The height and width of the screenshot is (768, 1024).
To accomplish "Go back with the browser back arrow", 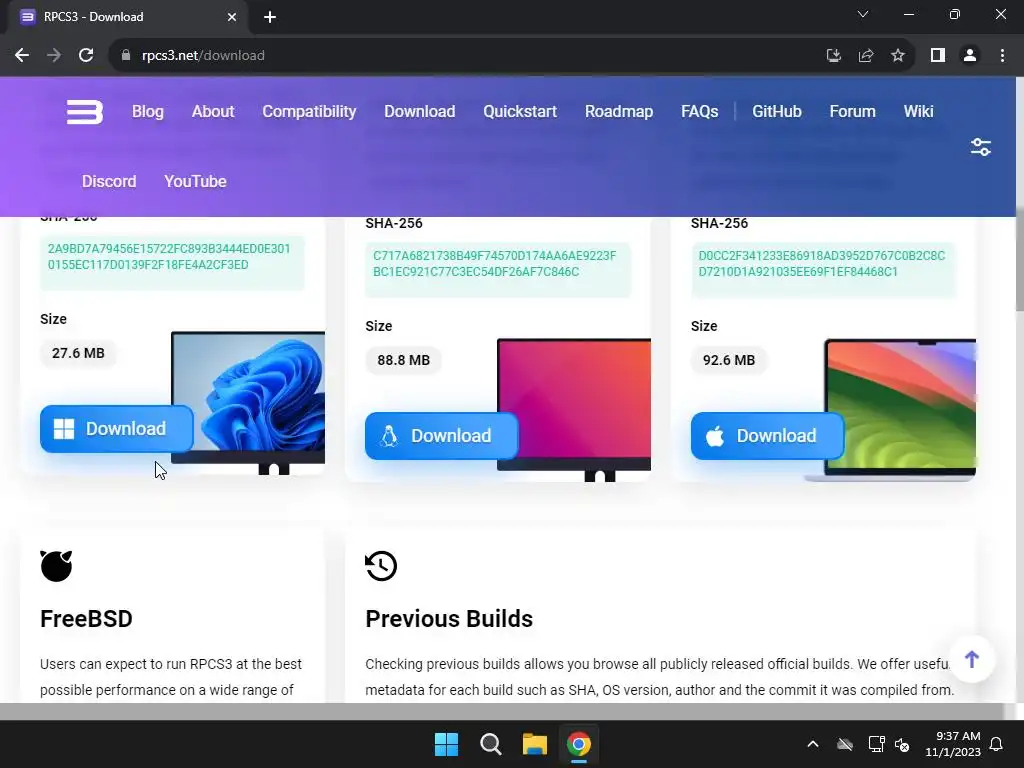I will (22, 56).
